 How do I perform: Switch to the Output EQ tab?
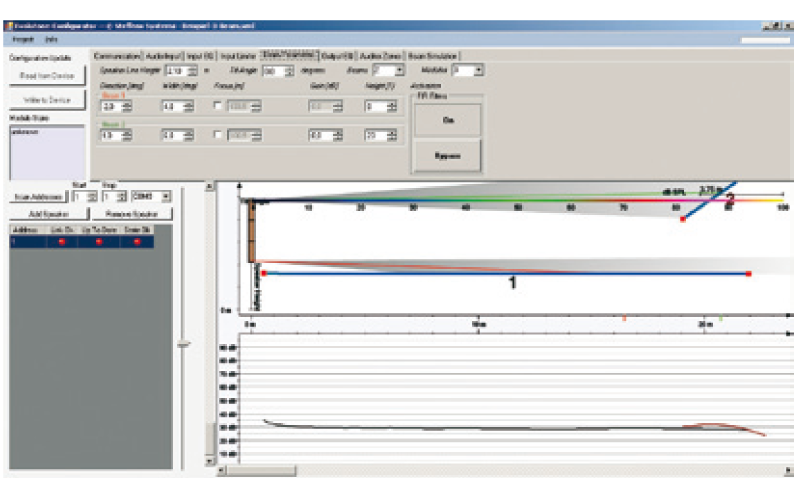[338, 56]
